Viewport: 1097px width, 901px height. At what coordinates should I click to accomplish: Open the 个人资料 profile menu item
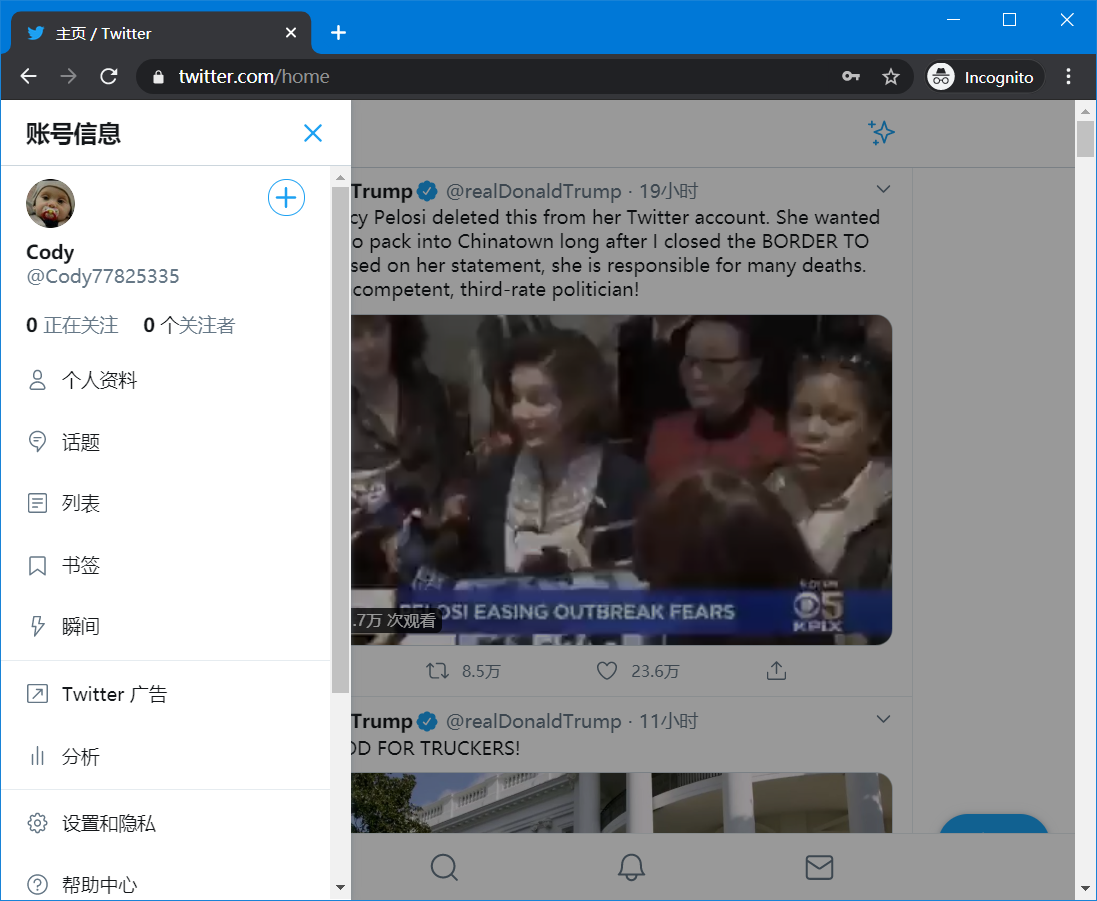[166, 381]
